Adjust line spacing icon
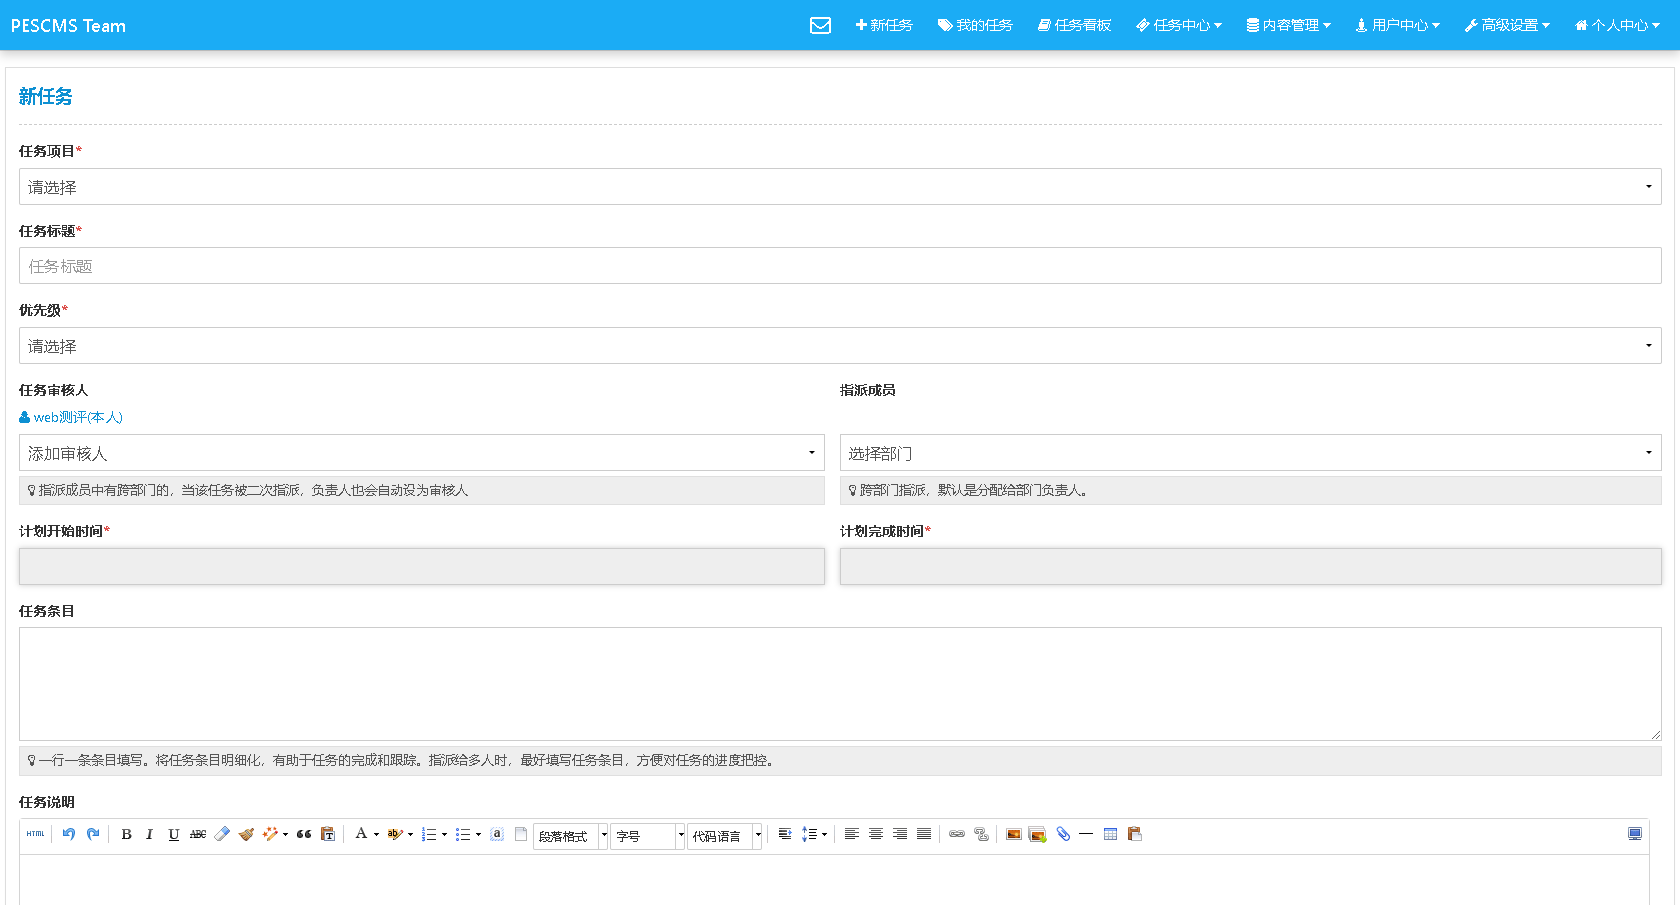 pos(809,834)
